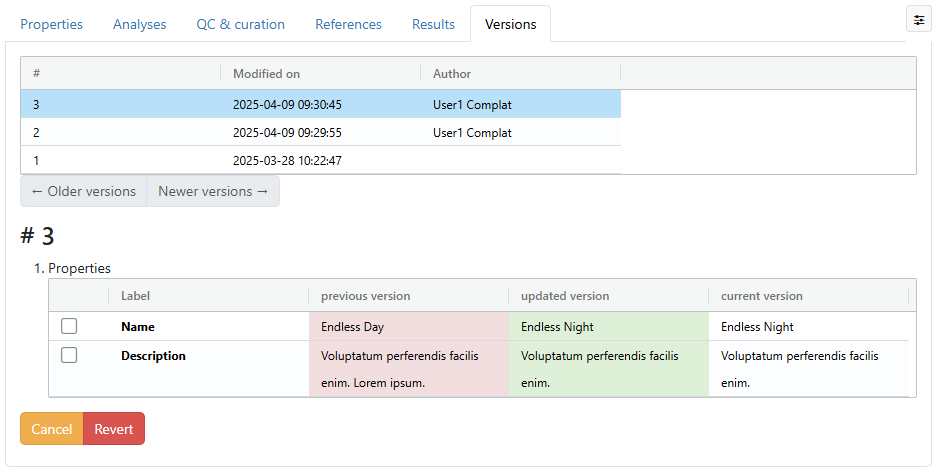Go to QC & curation tab
The height and width of the screenshot is (476, 938).
coord(240,24)
